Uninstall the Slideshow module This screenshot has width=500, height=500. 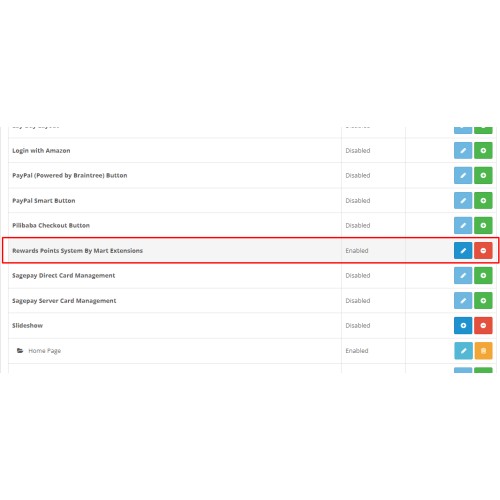coord(483,325)
